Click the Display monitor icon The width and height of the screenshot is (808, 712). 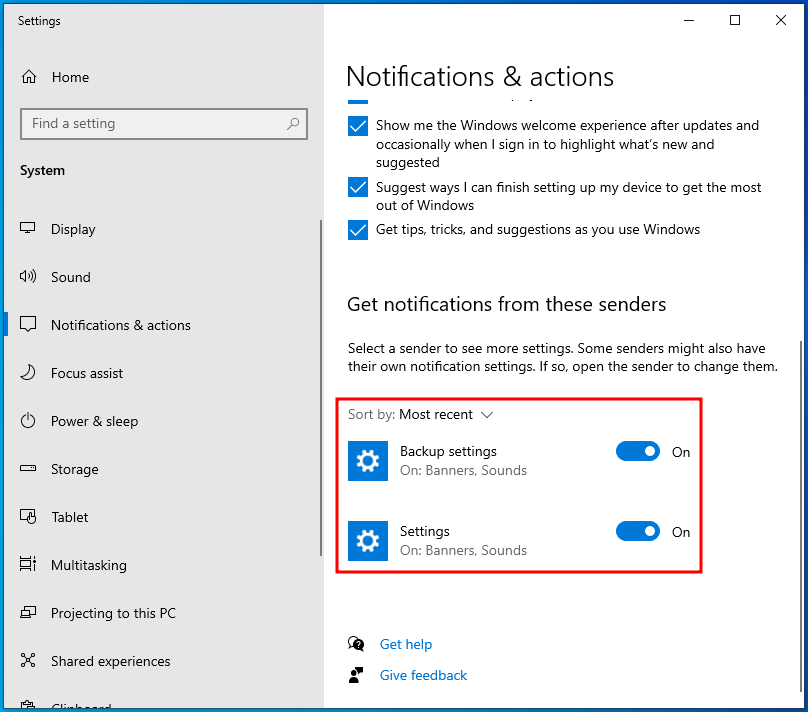click(x=28, y=228)
